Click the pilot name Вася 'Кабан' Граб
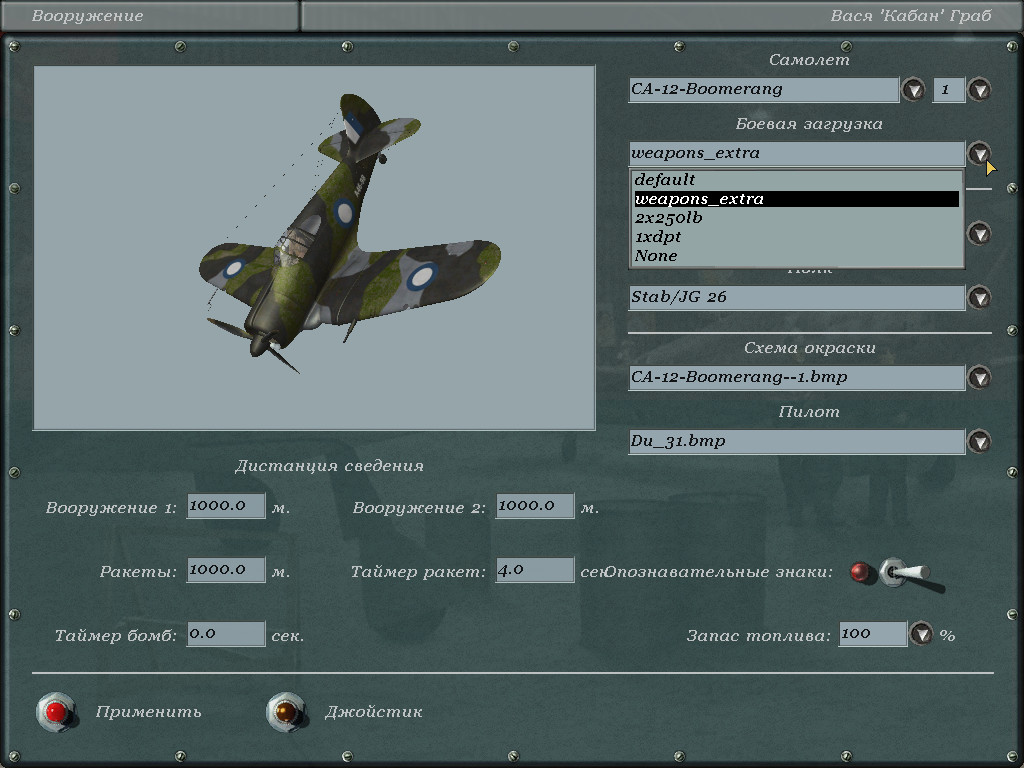This screenshot has width=1024, height=768. (911, 16)
